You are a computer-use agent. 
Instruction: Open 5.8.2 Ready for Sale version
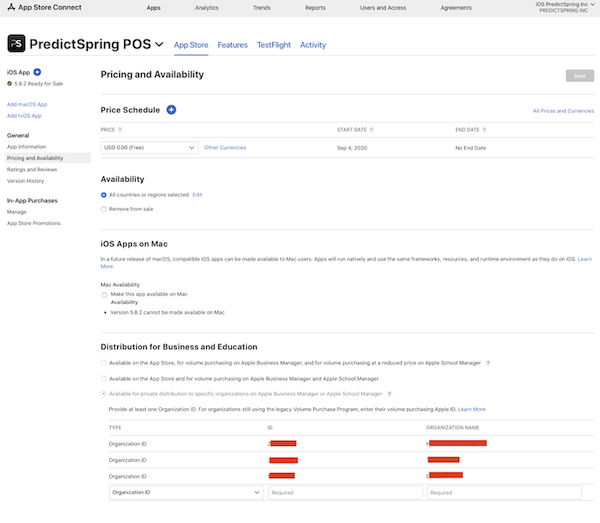pos(39,83)
